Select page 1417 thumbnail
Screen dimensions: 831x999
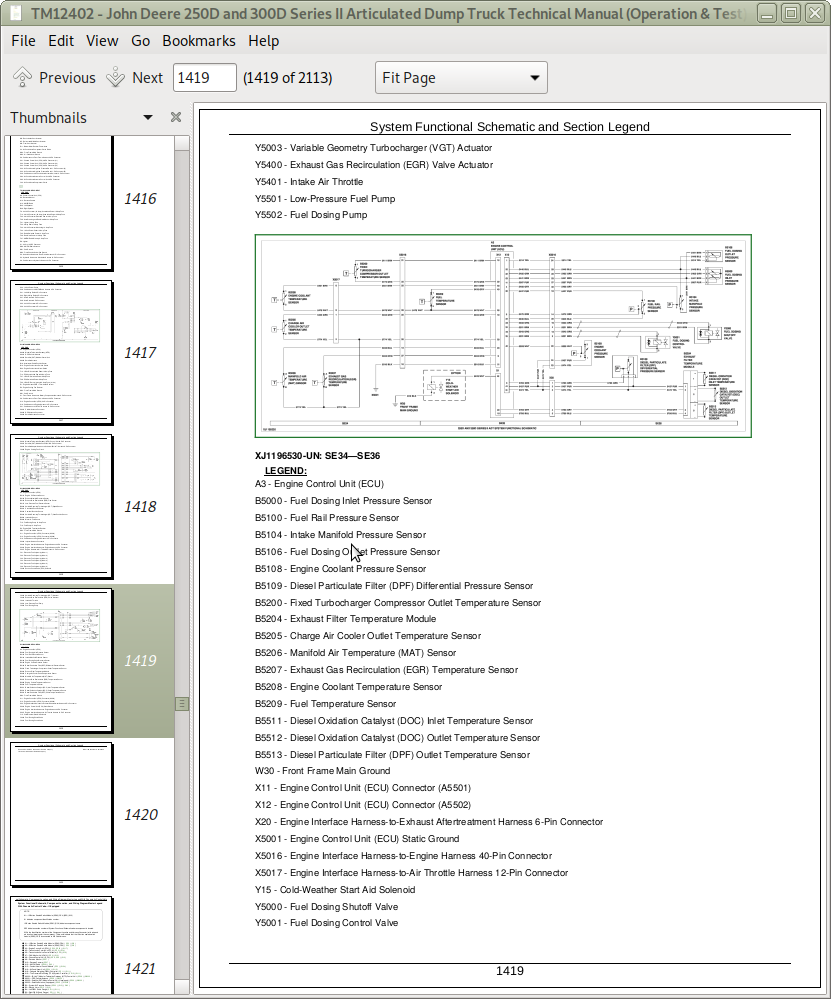pyautogui.click(x=61, y=352)
